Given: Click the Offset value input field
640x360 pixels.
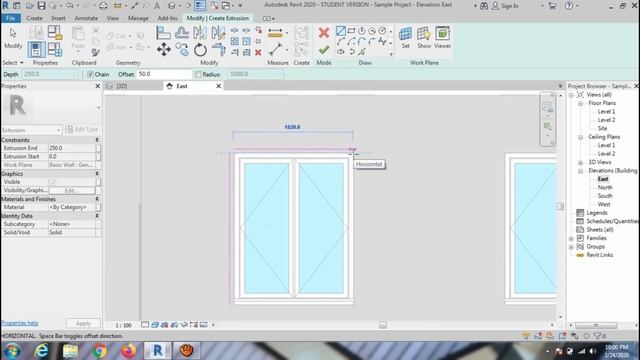Looking at the screenshot, I should 164,74.
